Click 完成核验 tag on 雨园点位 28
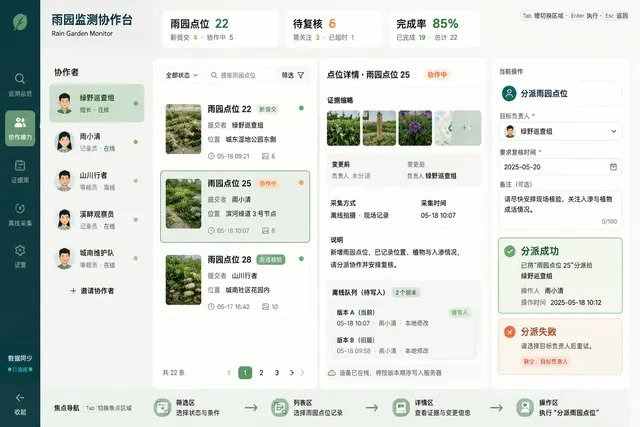 coord(271,260)
